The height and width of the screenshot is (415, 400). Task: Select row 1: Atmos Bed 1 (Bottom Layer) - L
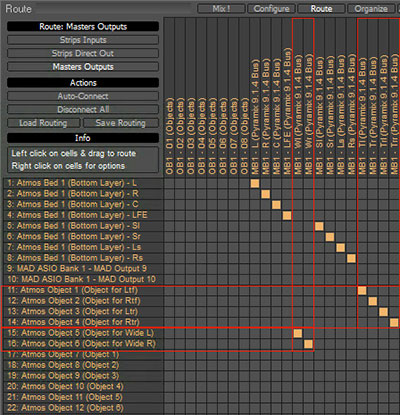click(84, 183)
